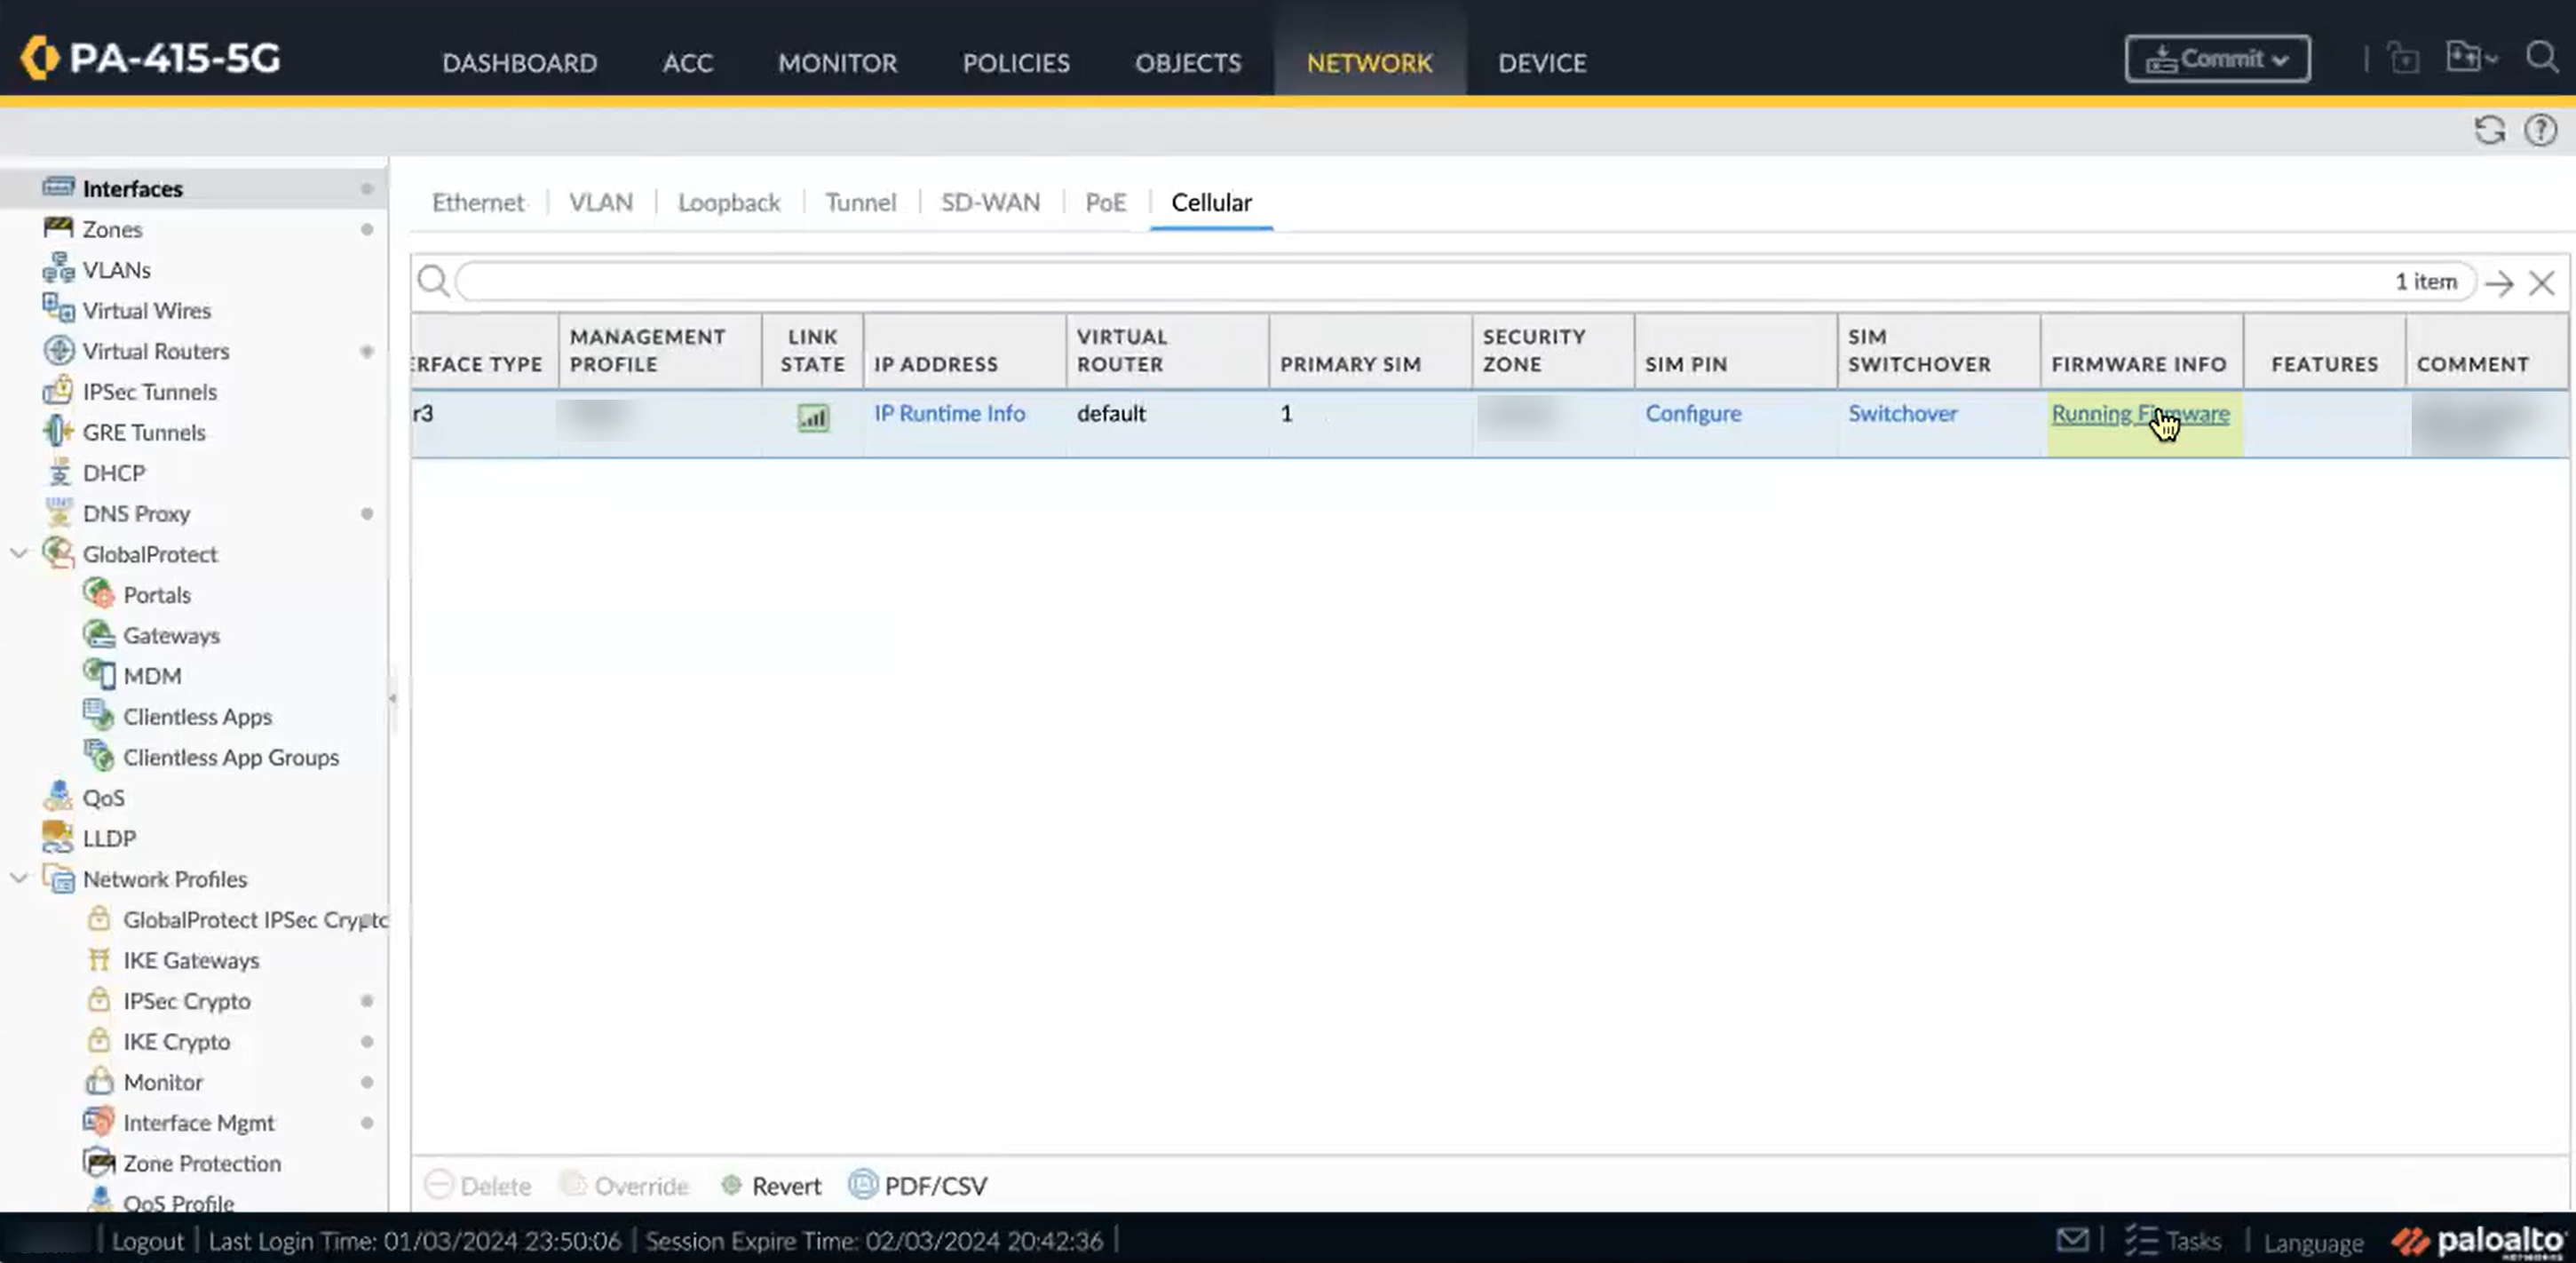Click the IP Runtime Info link
The image size is (2576, 1263).
tap(948, 414)
